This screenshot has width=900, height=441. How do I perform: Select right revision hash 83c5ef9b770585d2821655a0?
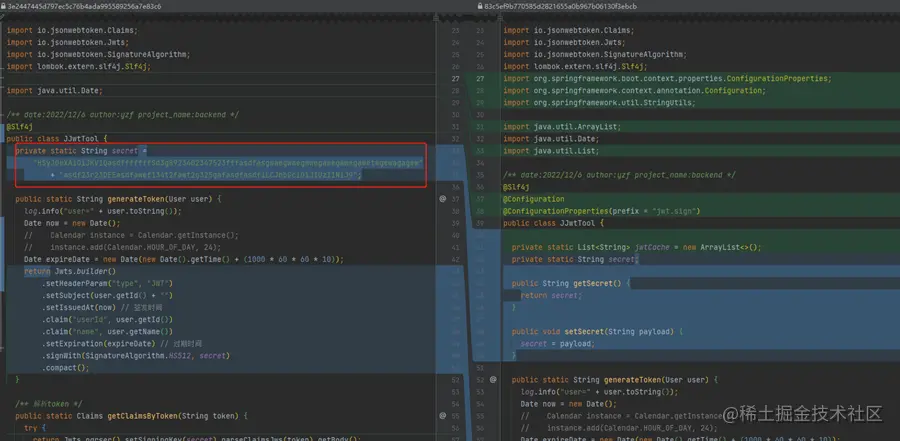pyautogui.click(x=560, y=6)
